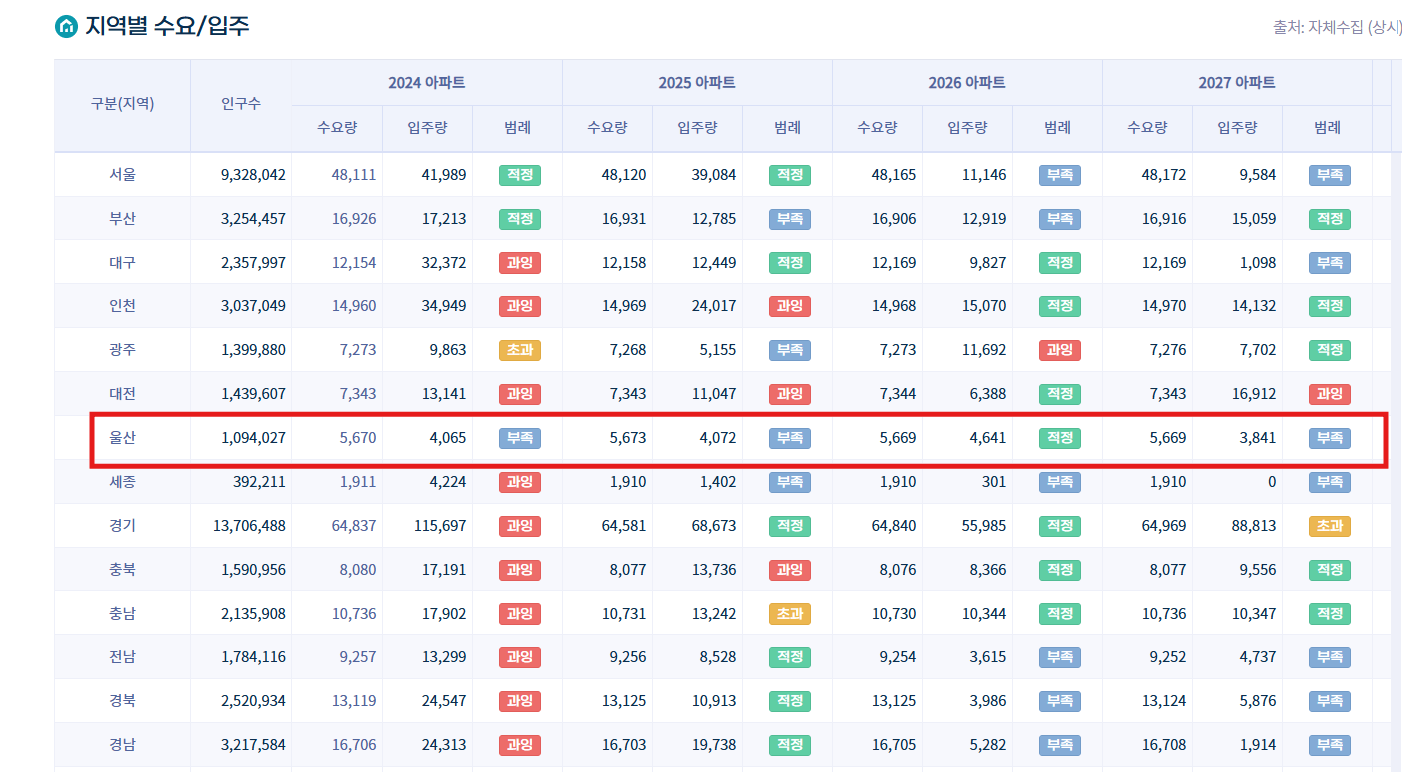Click 범례 header under 2026 아파트
Viewport: 1402px width, 772px height.
click(1057, 127)
